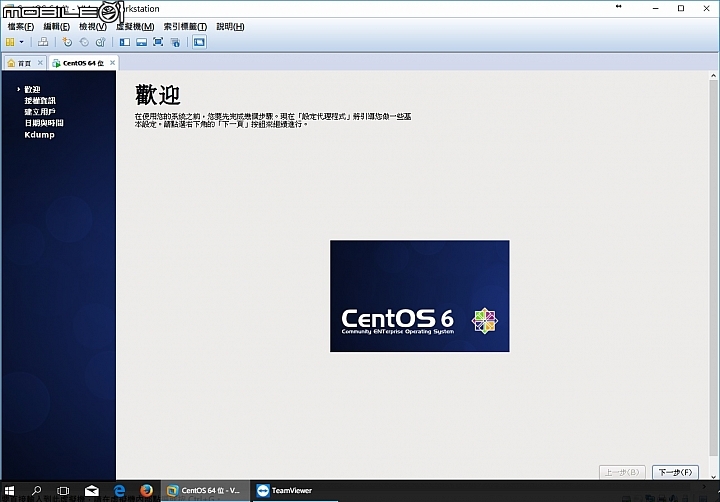720x502 pixels.
Task: Minimize the VMware Workstation window
Action: click(x=656, y=8)
